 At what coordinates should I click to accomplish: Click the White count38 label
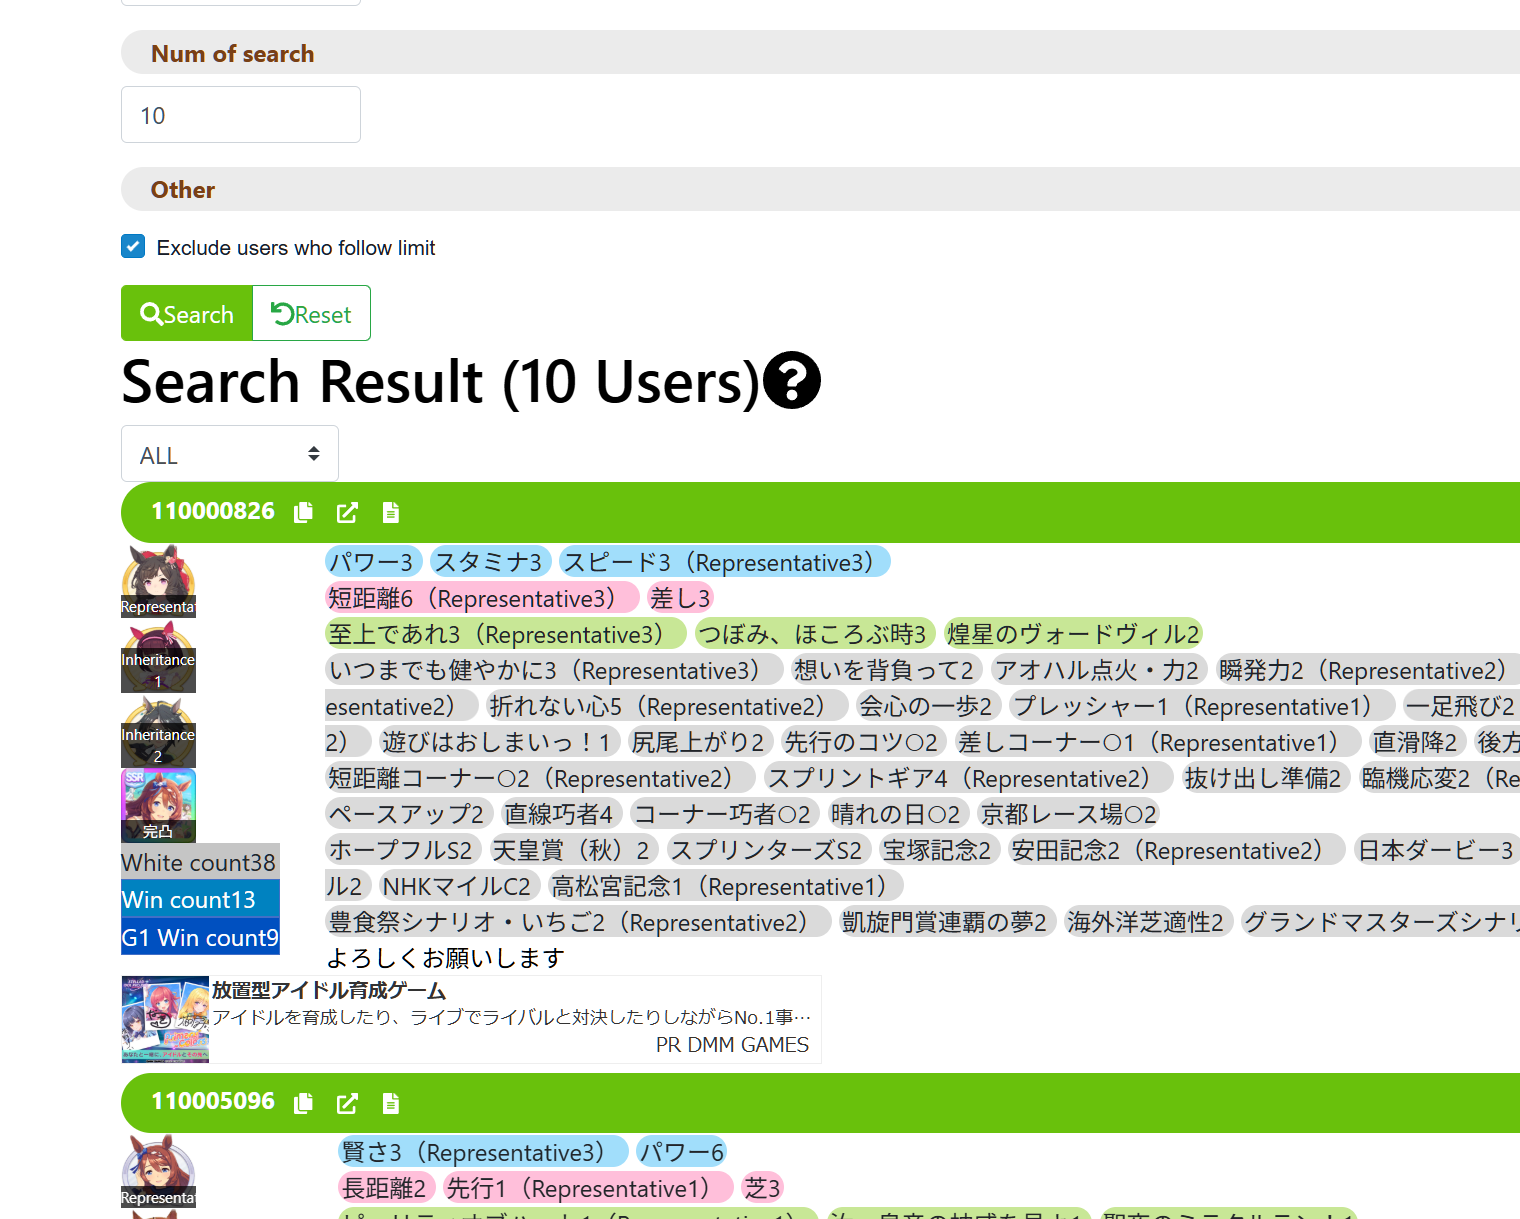(x=199, y=862)
